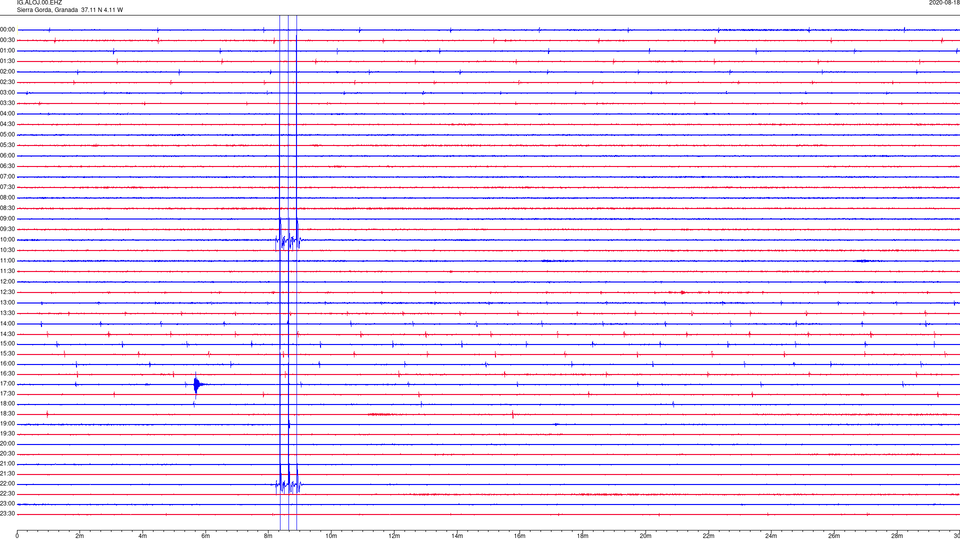Select the 00:30 trace time label
The height and width of the screenshot is (540, 960).
pos(7,40)
